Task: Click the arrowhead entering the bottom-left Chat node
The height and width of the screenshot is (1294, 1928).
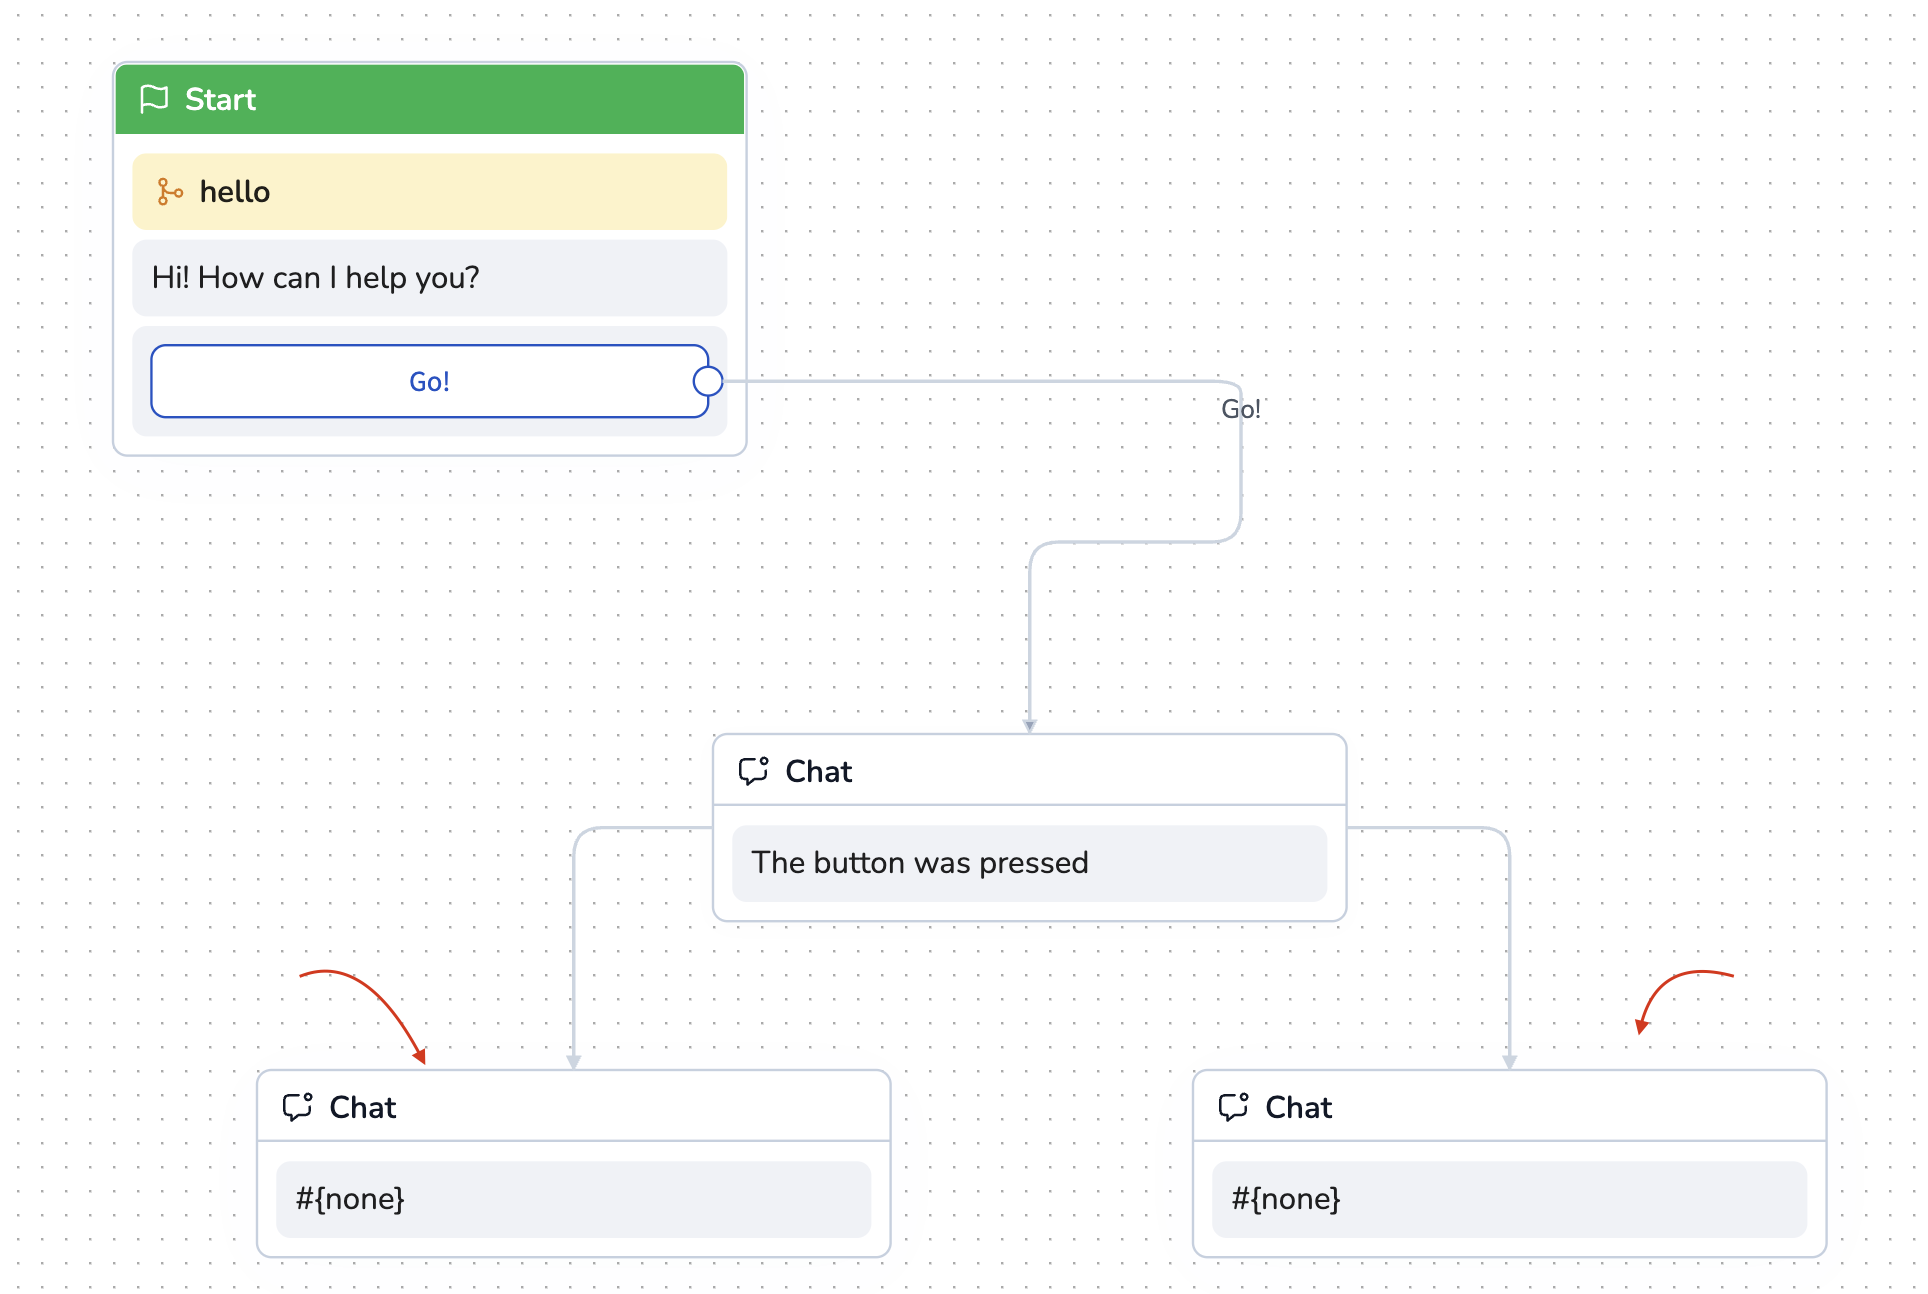Action: pos(573,1061)
